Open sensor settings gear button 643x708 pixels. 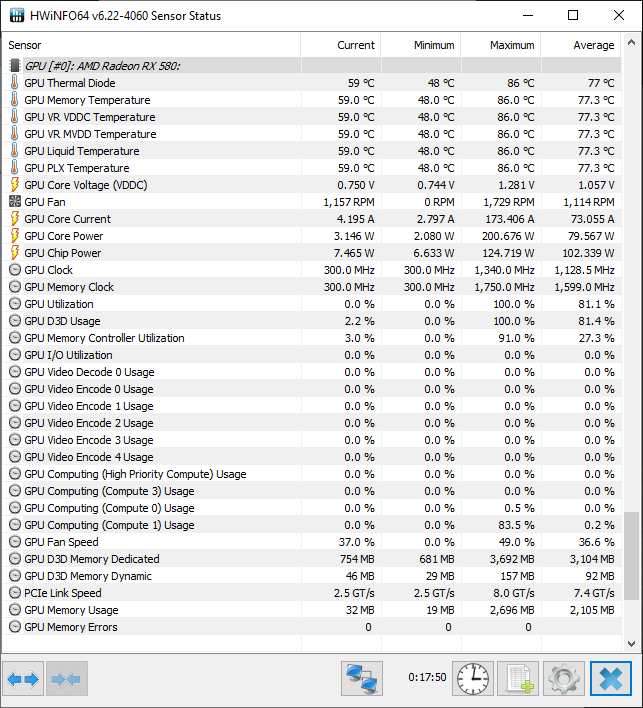564,679
